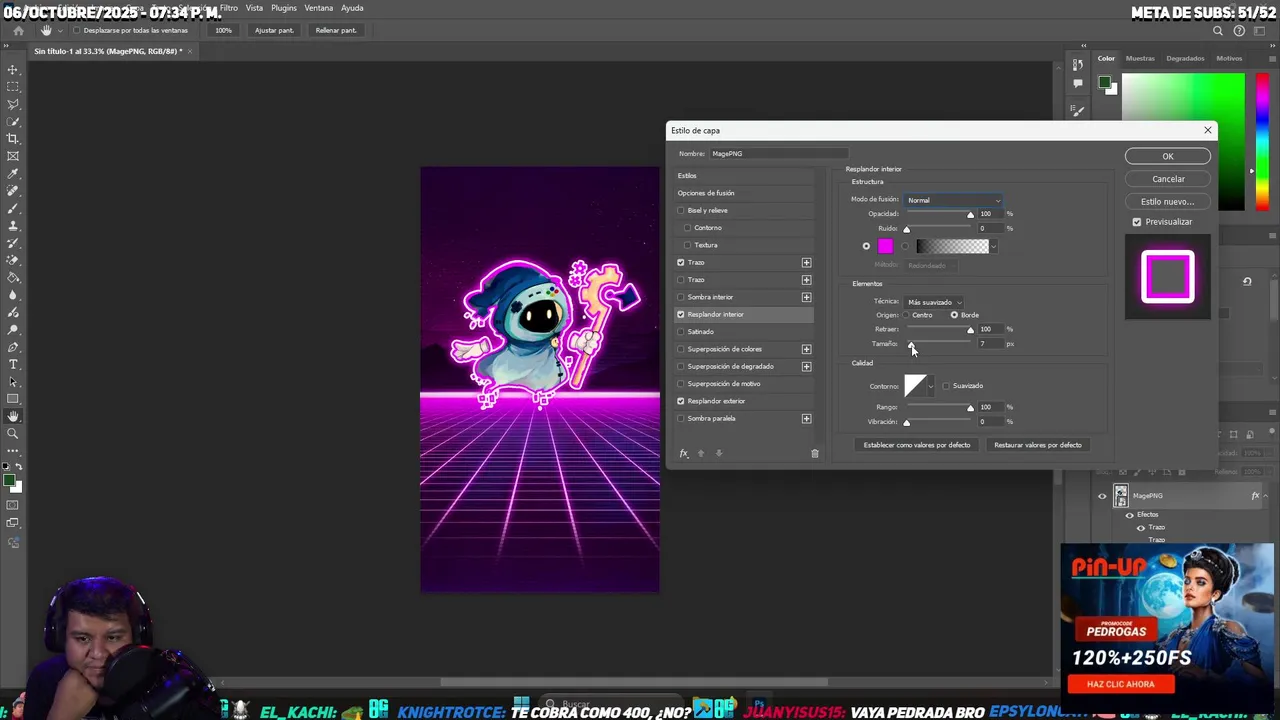Click OK in the Estilo de capa dialog
Viewport: 1280px width, 720px height.
(1168, 156)
